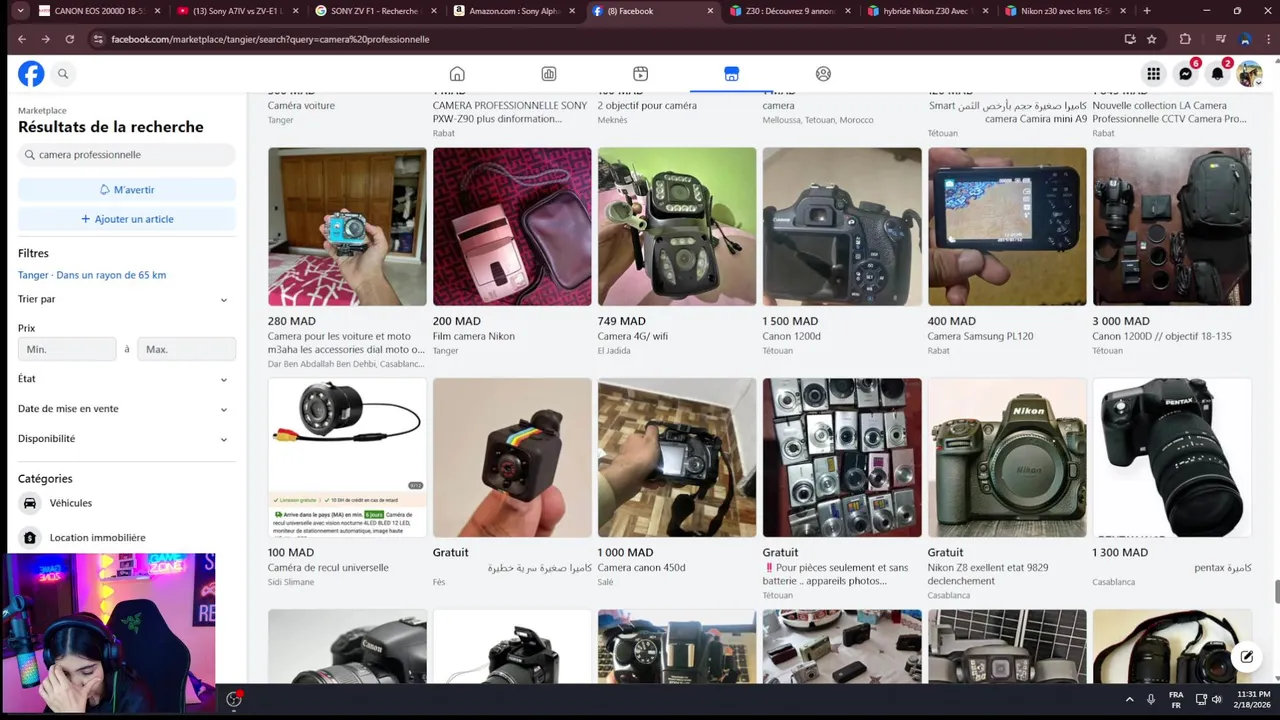The width and height of the screenshot is (1280, 720).
Task: Click the FRA language indicator in taskbar
Action: [1176, 699]
